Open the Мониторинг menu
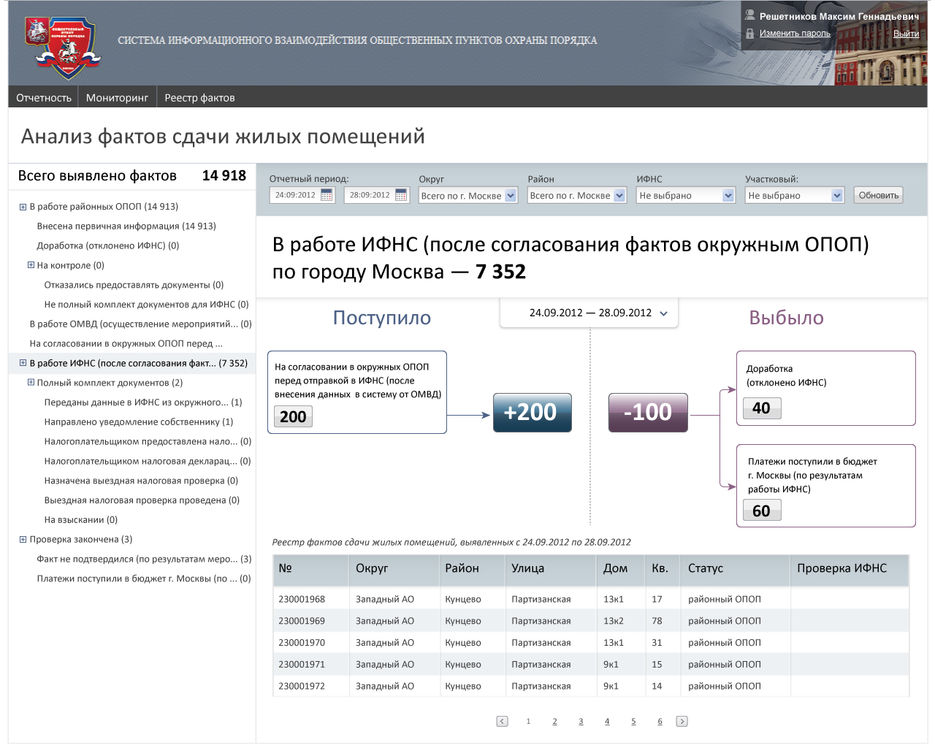 [x=117, y=97]
